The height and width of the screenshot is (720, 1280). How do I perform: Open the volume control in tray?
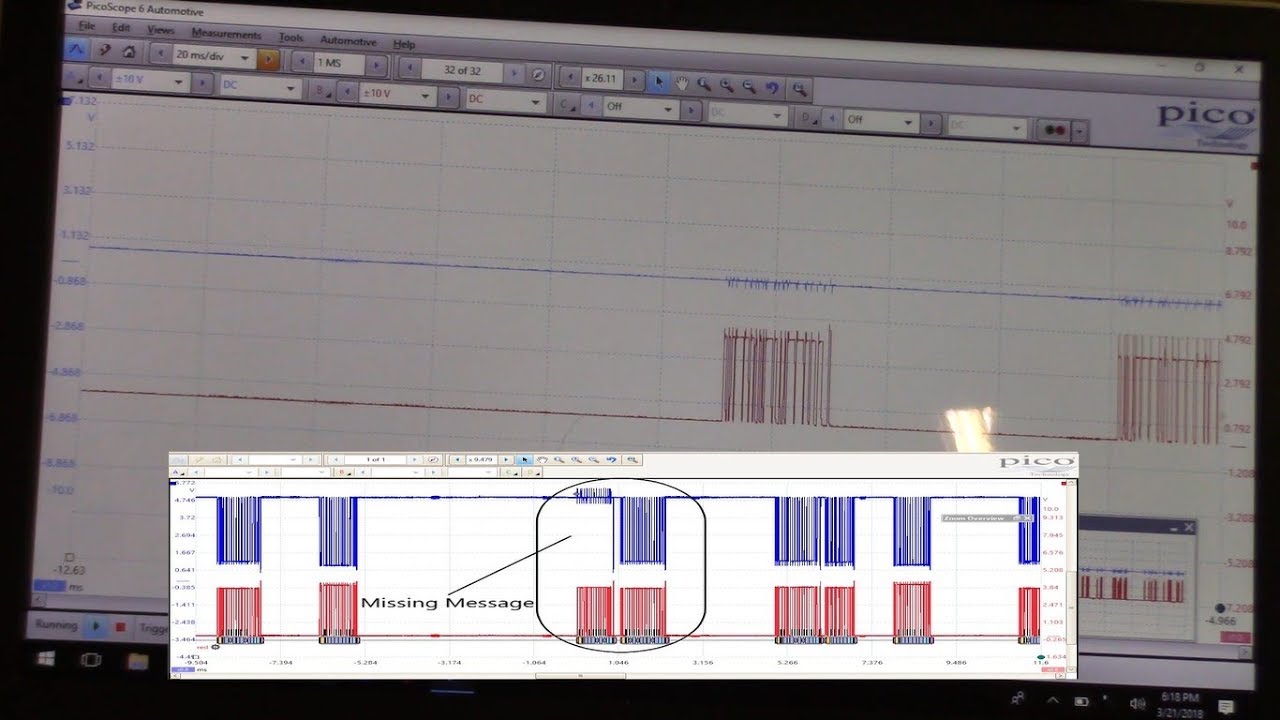click(x=1138, y=704)
